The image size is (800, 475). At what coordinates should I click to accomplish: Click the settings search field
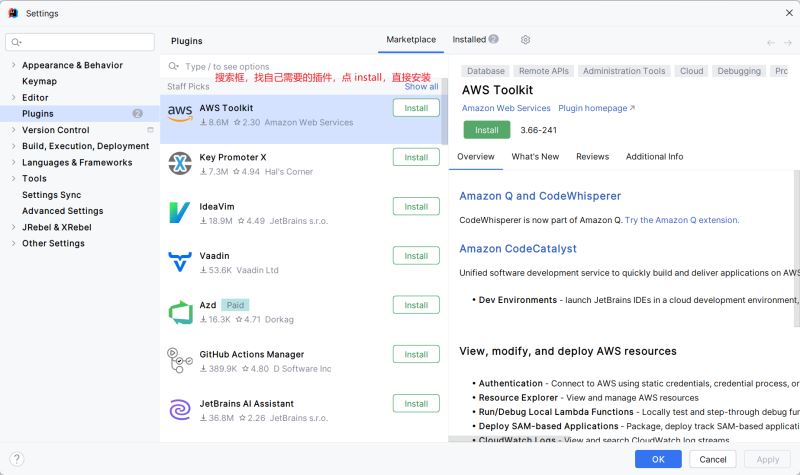click(x=80, y=42)
